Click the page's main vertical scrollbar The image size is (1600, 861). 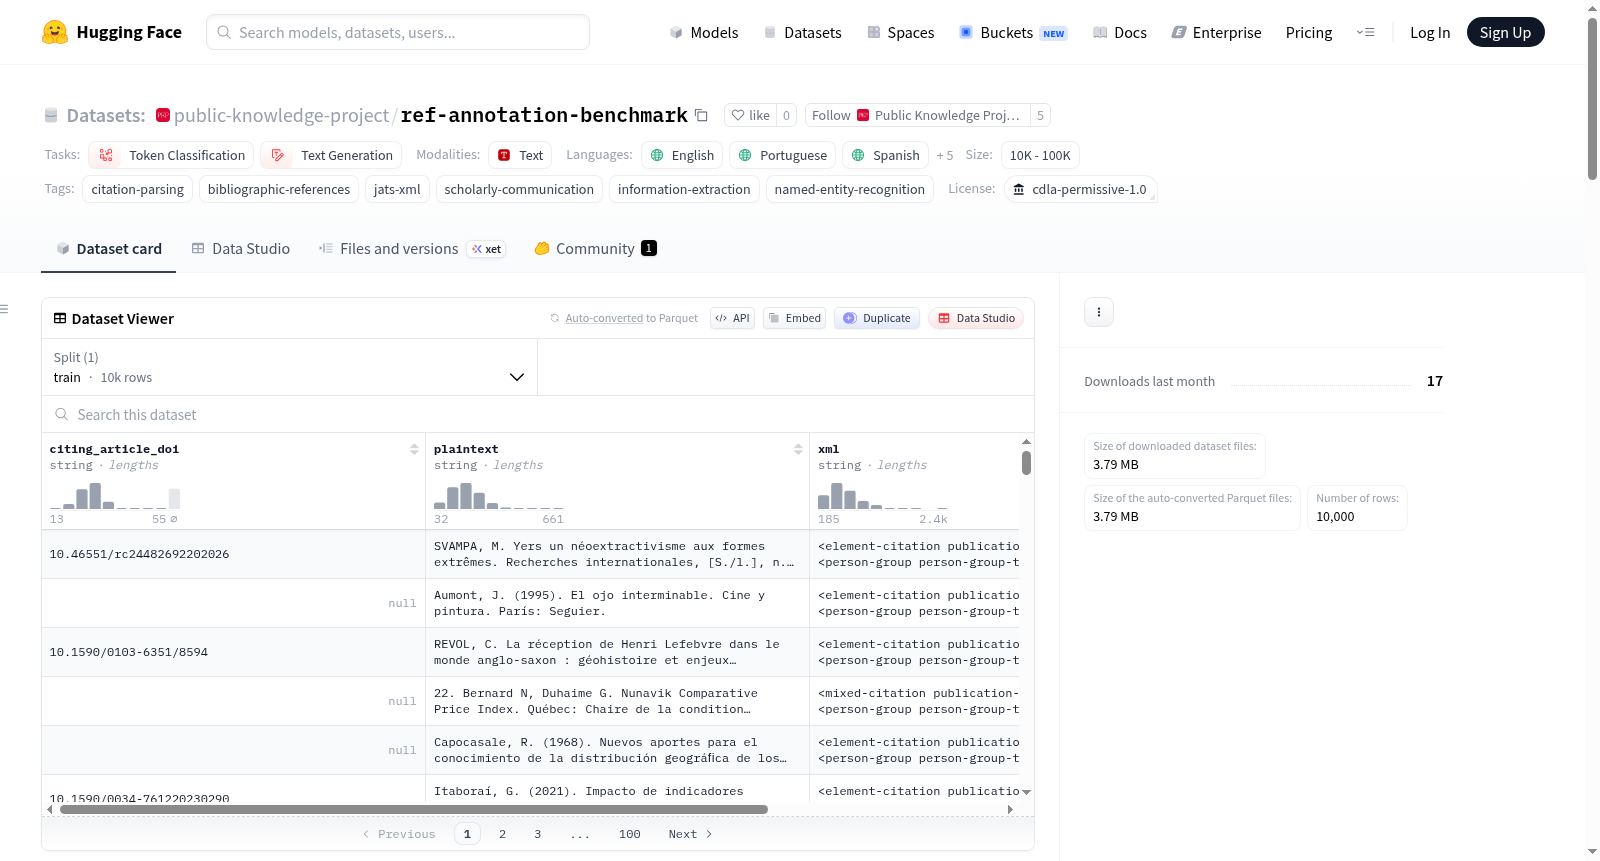click(1592, 98)
